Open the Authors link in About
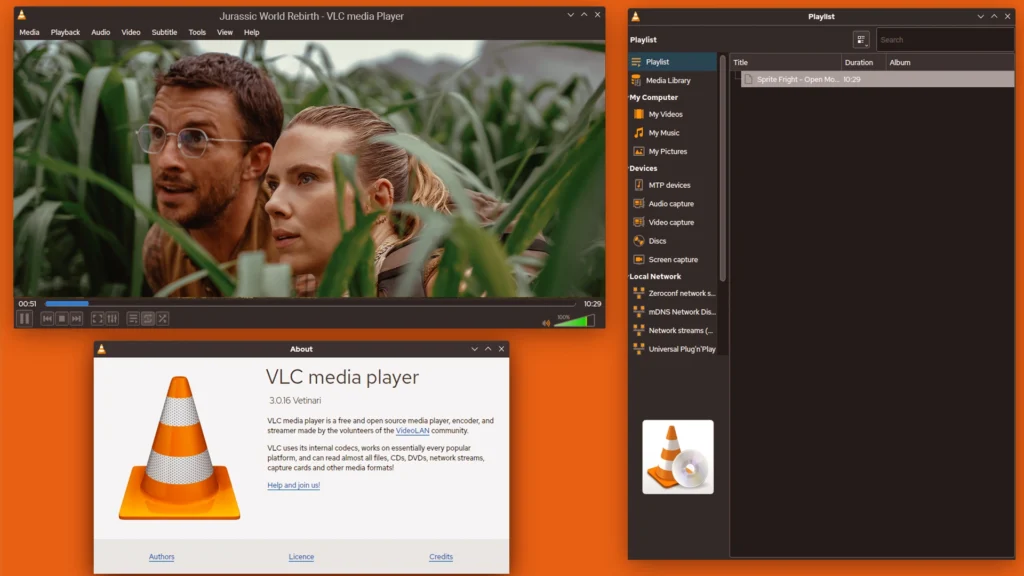The width and height of the screenshot is (1024, 576). click(x=161, y=557)
